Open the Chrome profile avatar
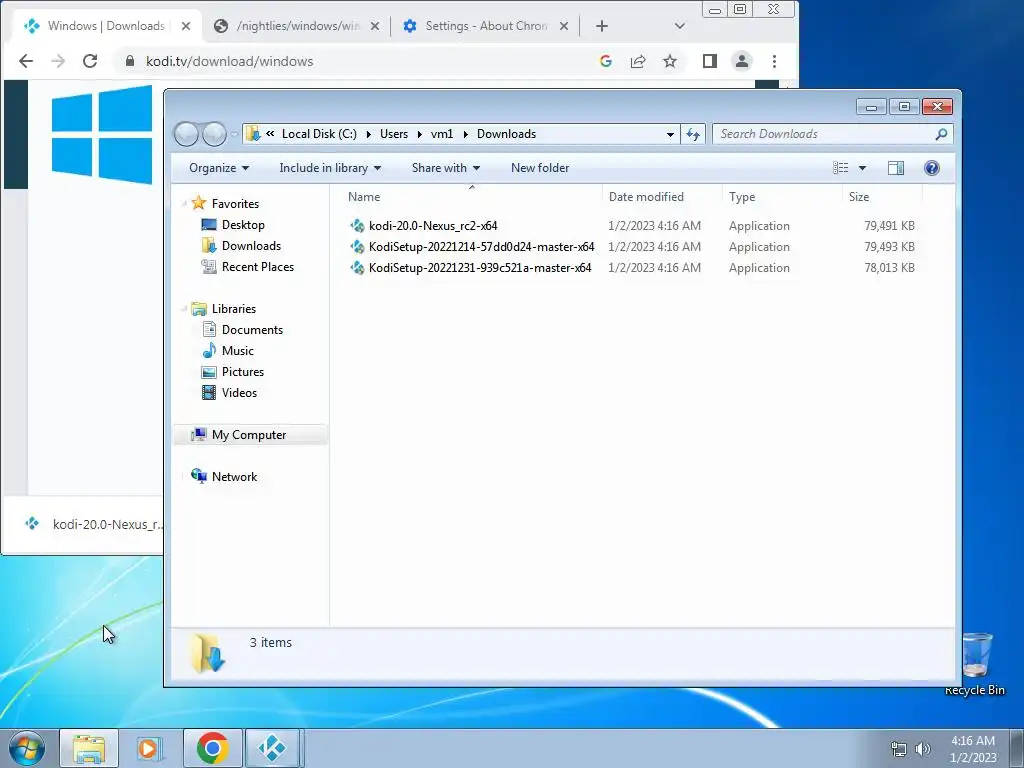This screenshot has width=1024, height=768. click(742, 61)
